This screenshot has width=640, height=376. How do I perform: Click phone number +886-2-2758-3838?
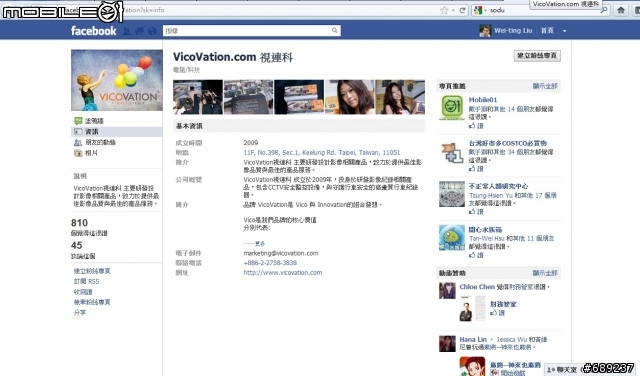coord(270,263)
